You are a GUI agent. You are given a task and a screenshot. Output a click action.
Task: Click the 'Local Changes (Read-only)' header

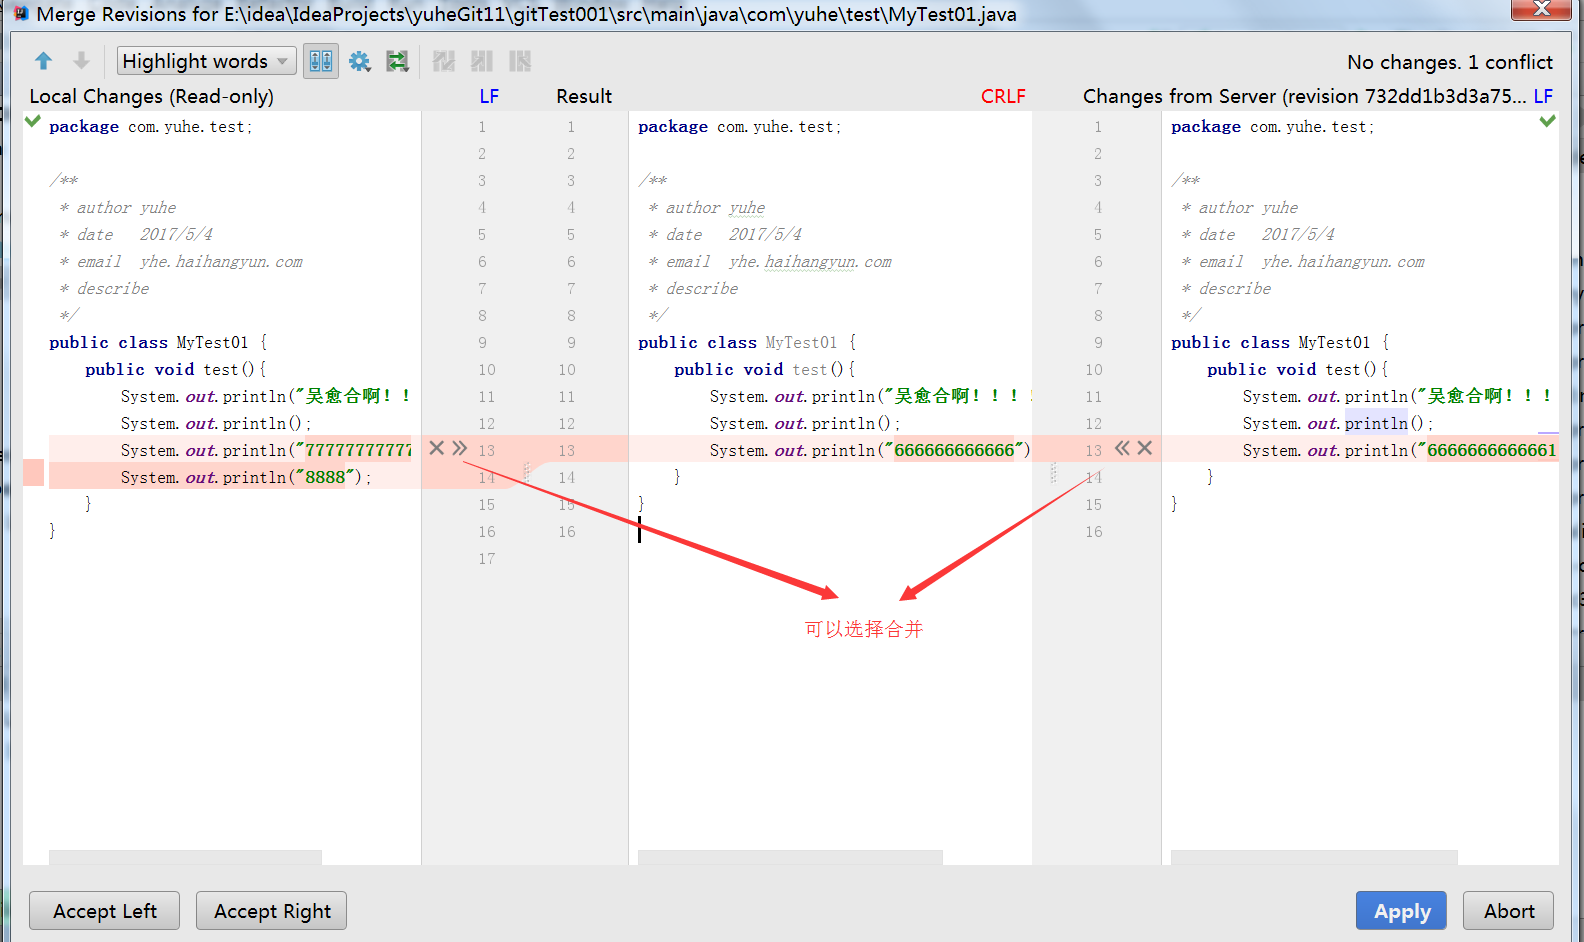pyautogui.click(x=151, y=96)
